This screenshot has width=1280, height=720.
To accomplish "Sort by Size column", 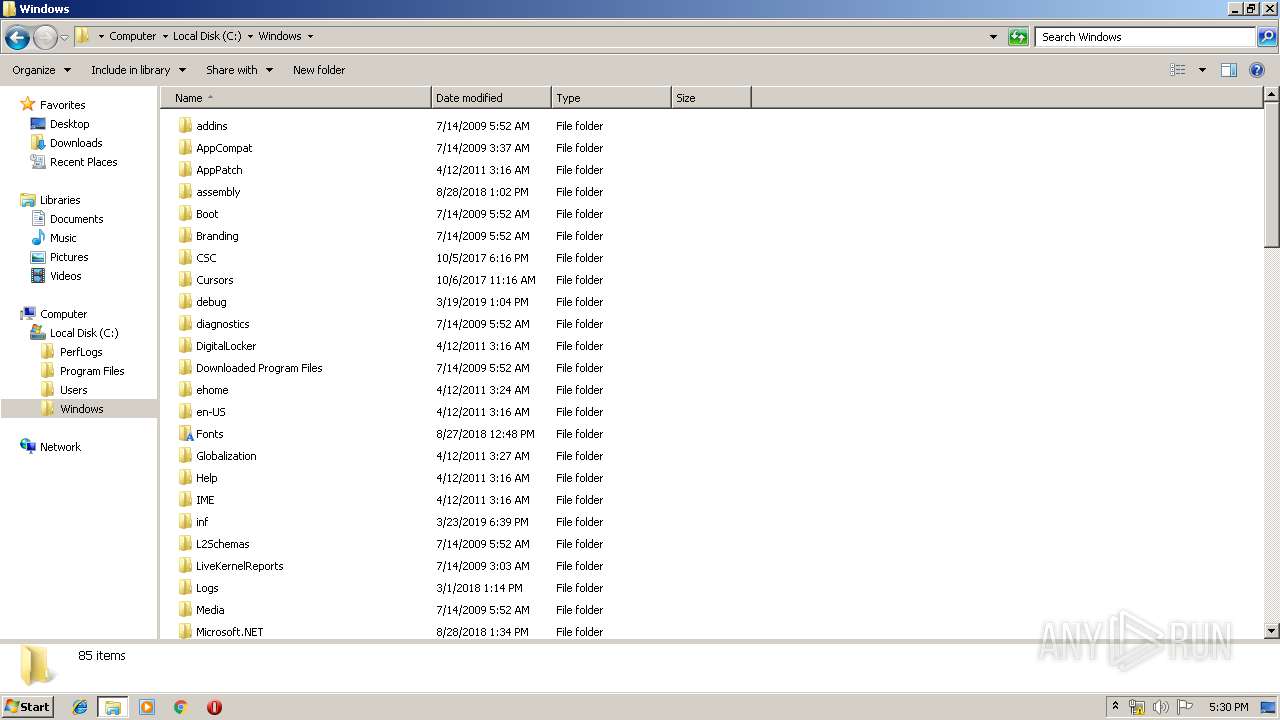I will coord(711,98).
